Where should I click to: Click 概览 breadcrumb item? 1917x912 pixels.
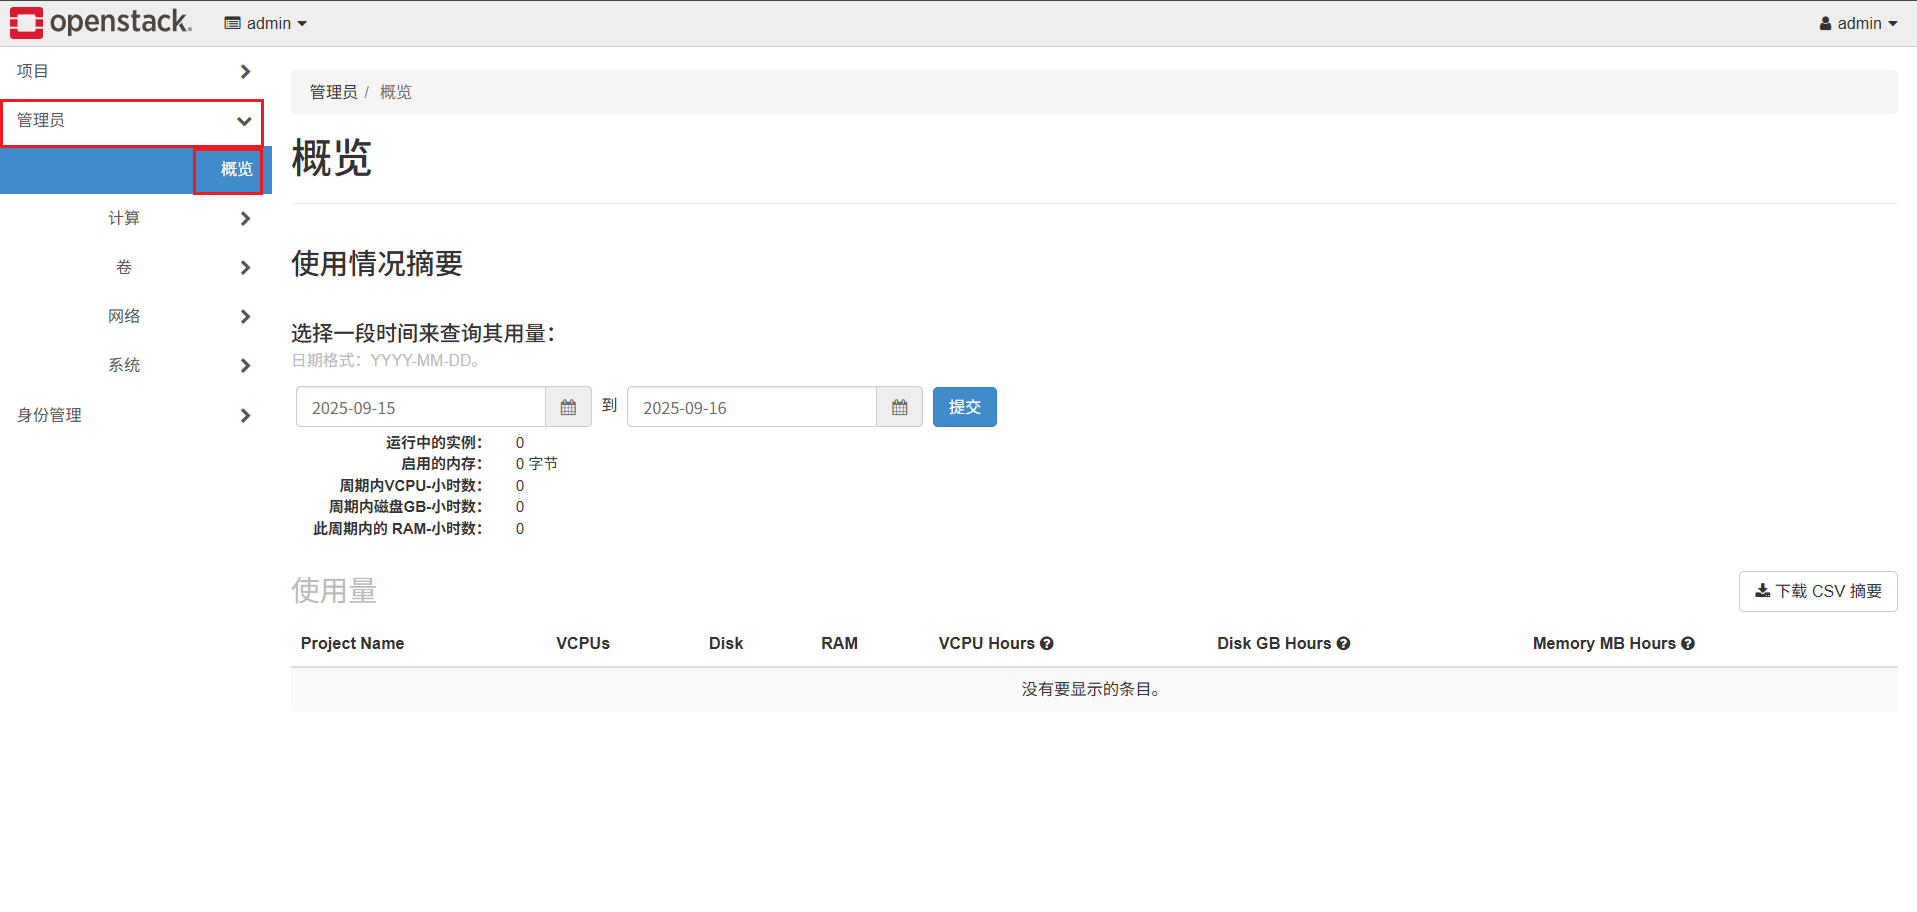(396, 92)
